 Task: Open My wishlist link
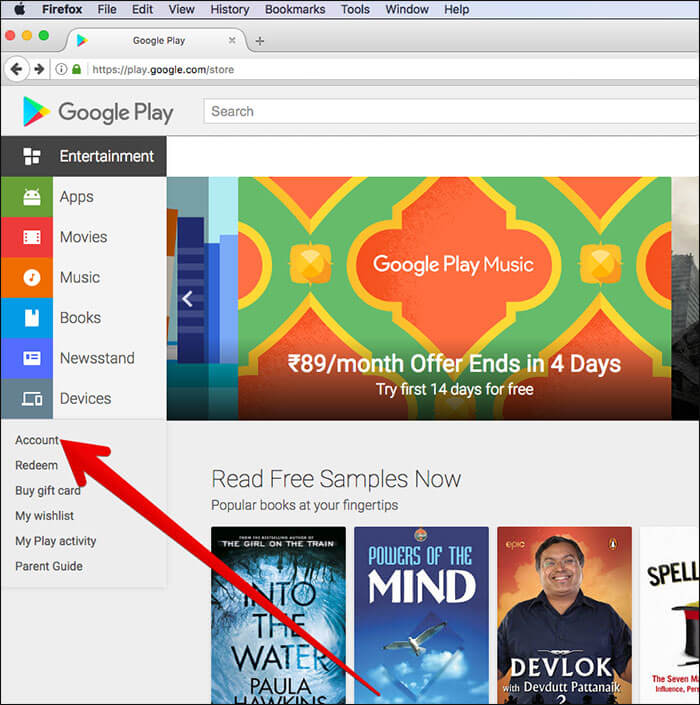pos(44,515)
